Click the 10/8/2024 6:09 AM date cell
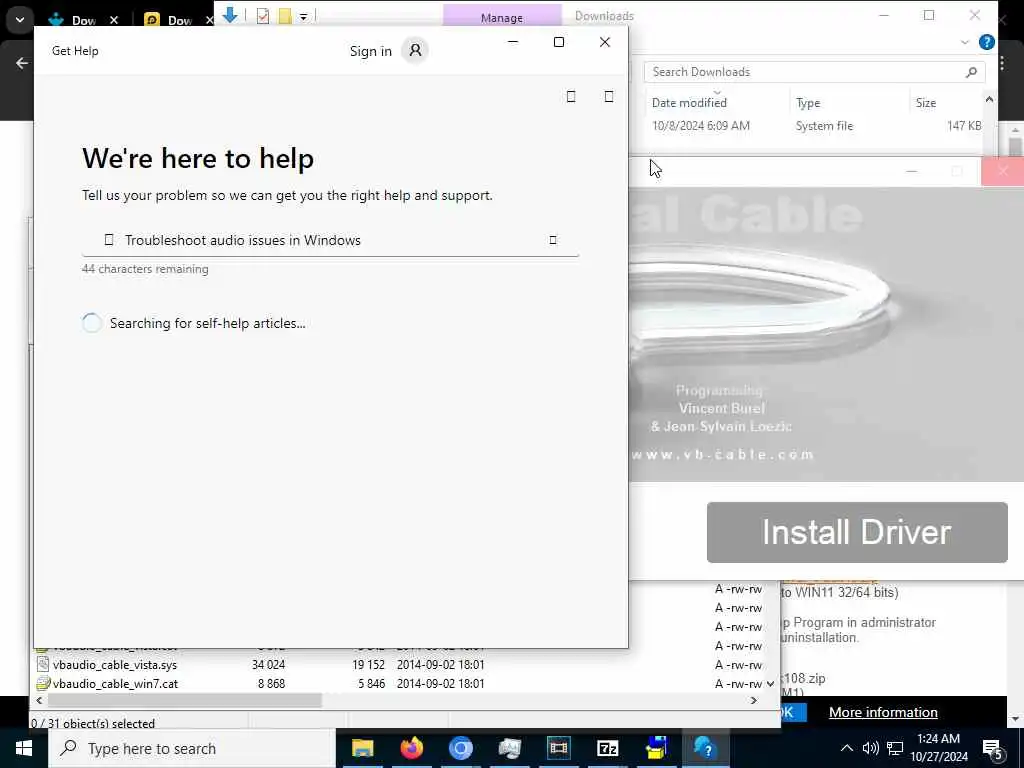The height and width of the screenshot is (768, 1024). pos(700,125)
